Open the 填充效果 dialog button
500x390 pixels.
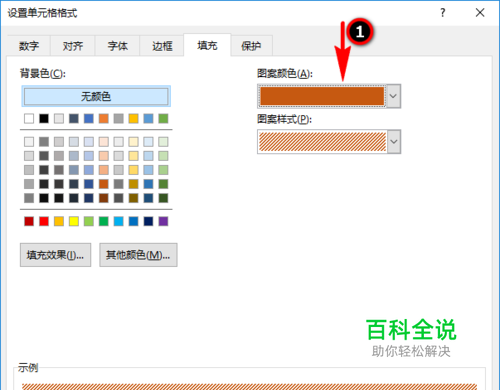[x=55, y=255]
